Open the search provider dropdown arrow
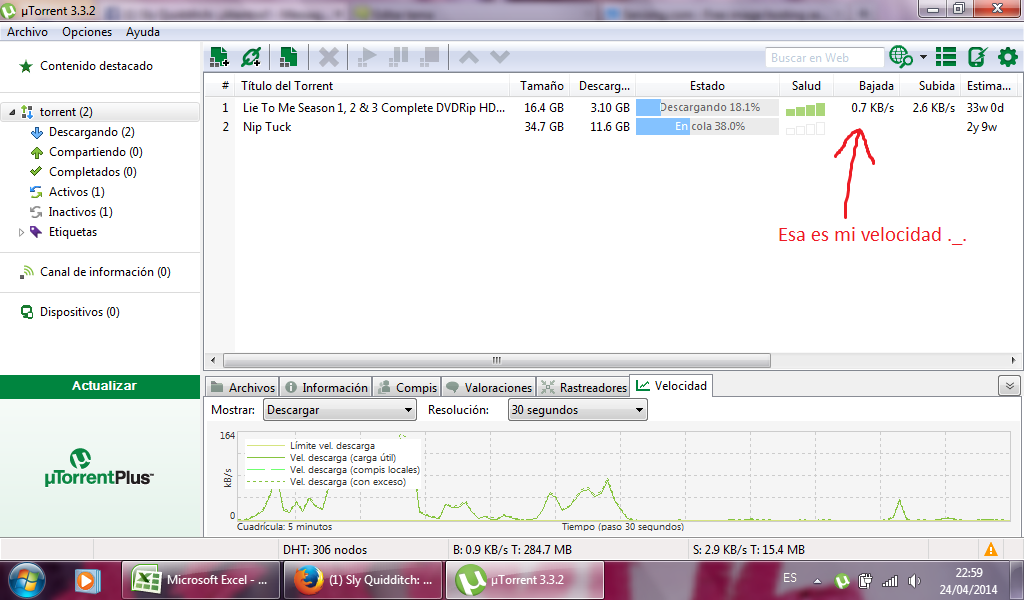This screenshot has width=1024, height=600. coord(923,57)
